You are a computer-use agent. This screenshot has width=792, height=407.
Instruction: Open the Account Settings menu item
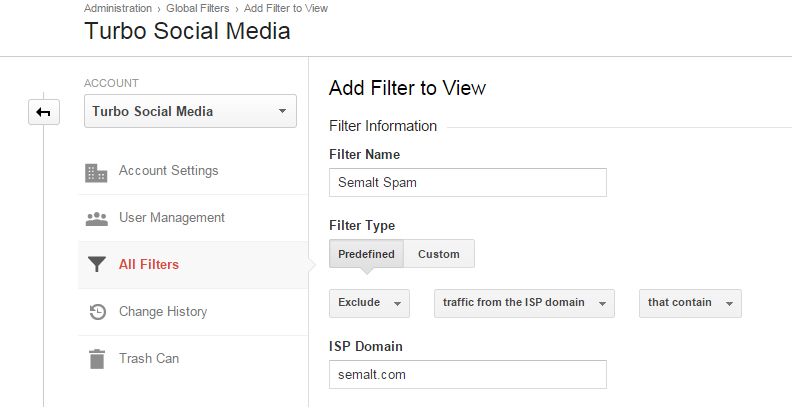(x=168, y=171)
